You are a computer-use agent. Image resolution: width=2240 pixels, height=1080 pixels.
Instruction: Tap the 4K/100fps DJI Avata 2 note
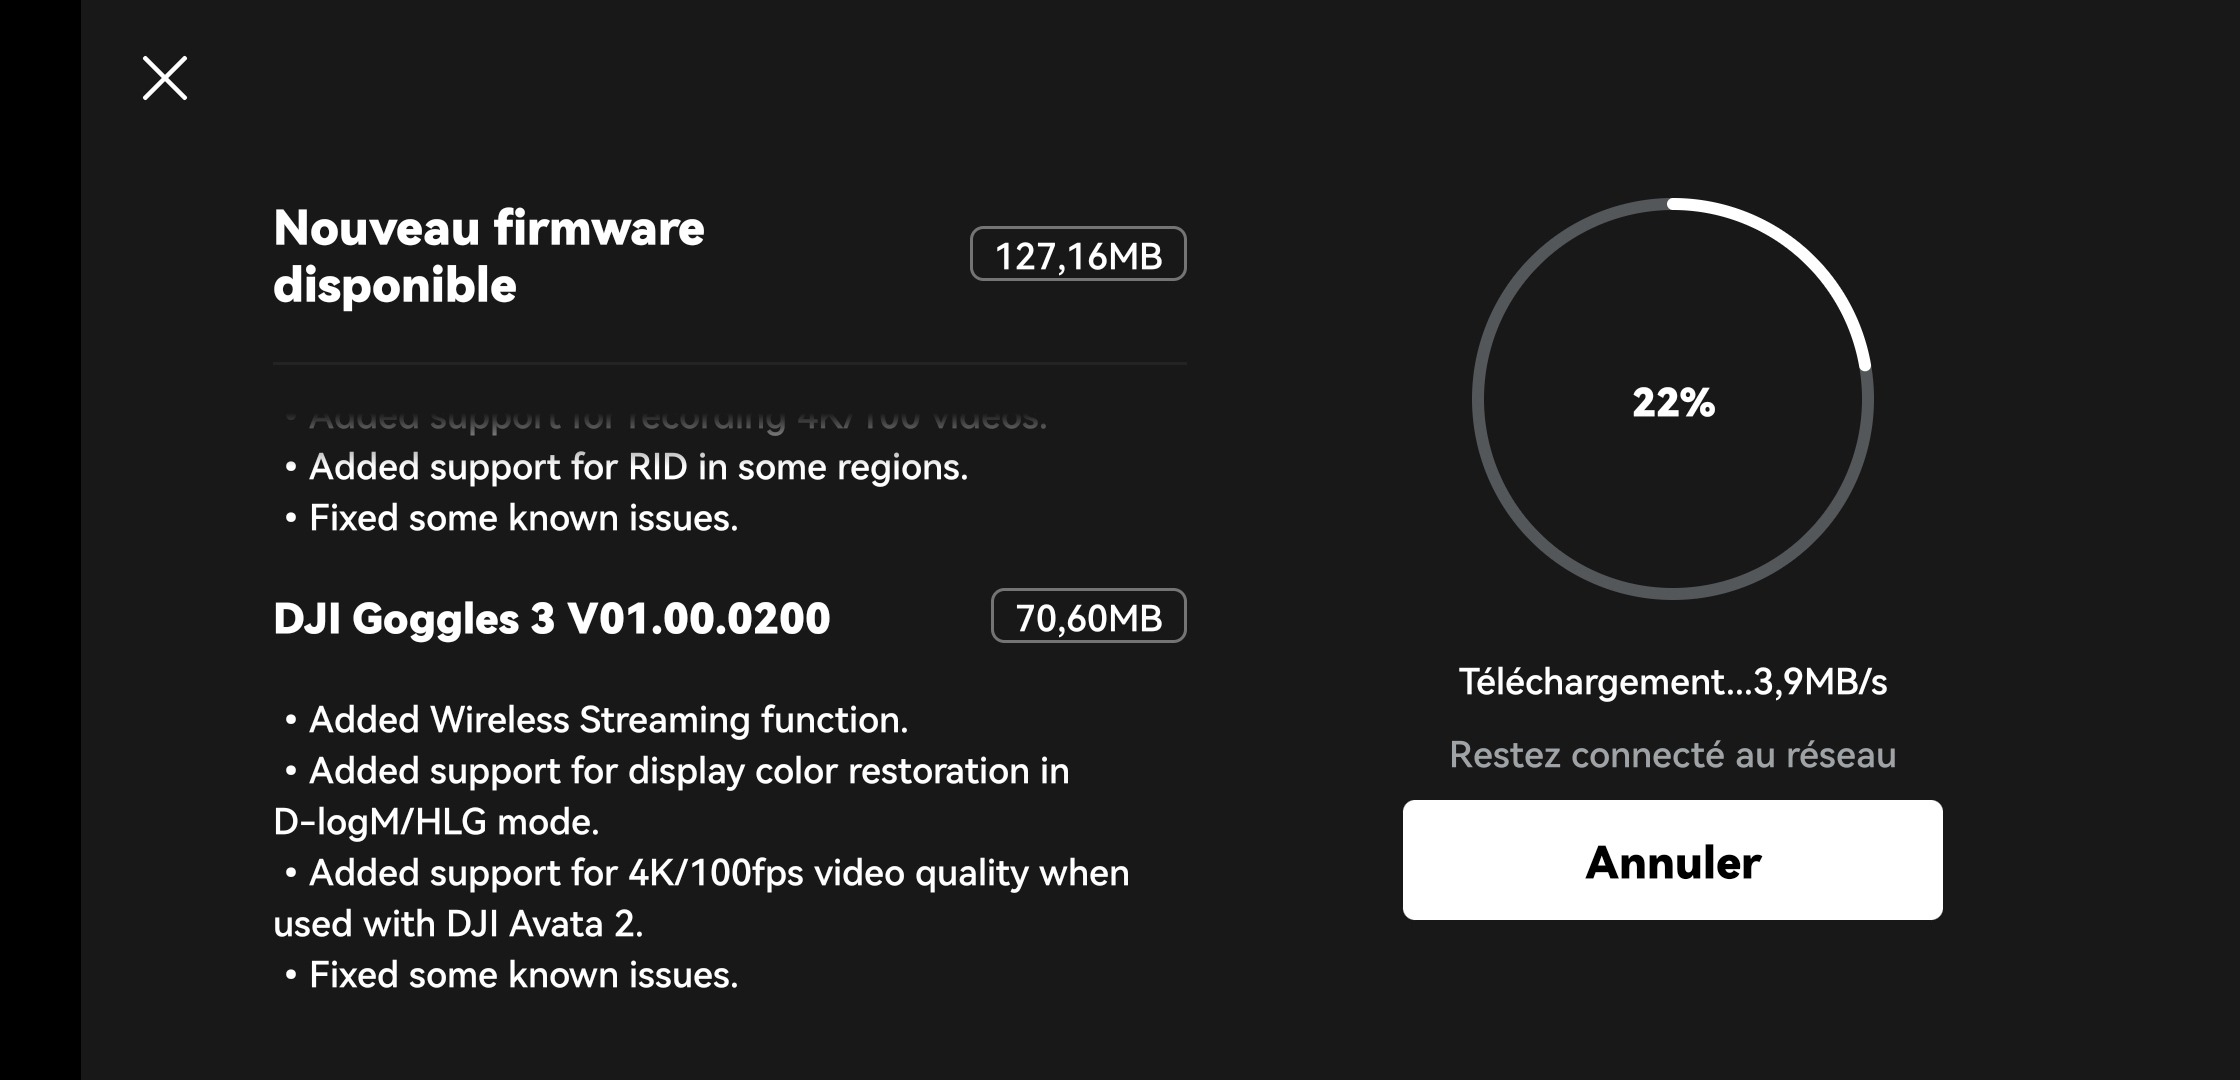point(701,898)
